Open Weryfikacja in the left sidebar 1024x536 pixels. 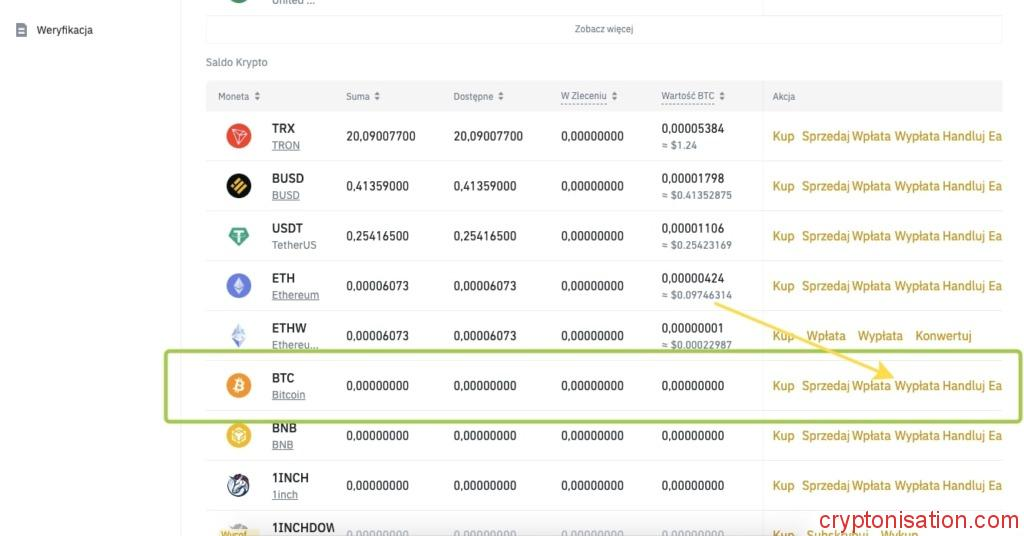coord(64,30)
